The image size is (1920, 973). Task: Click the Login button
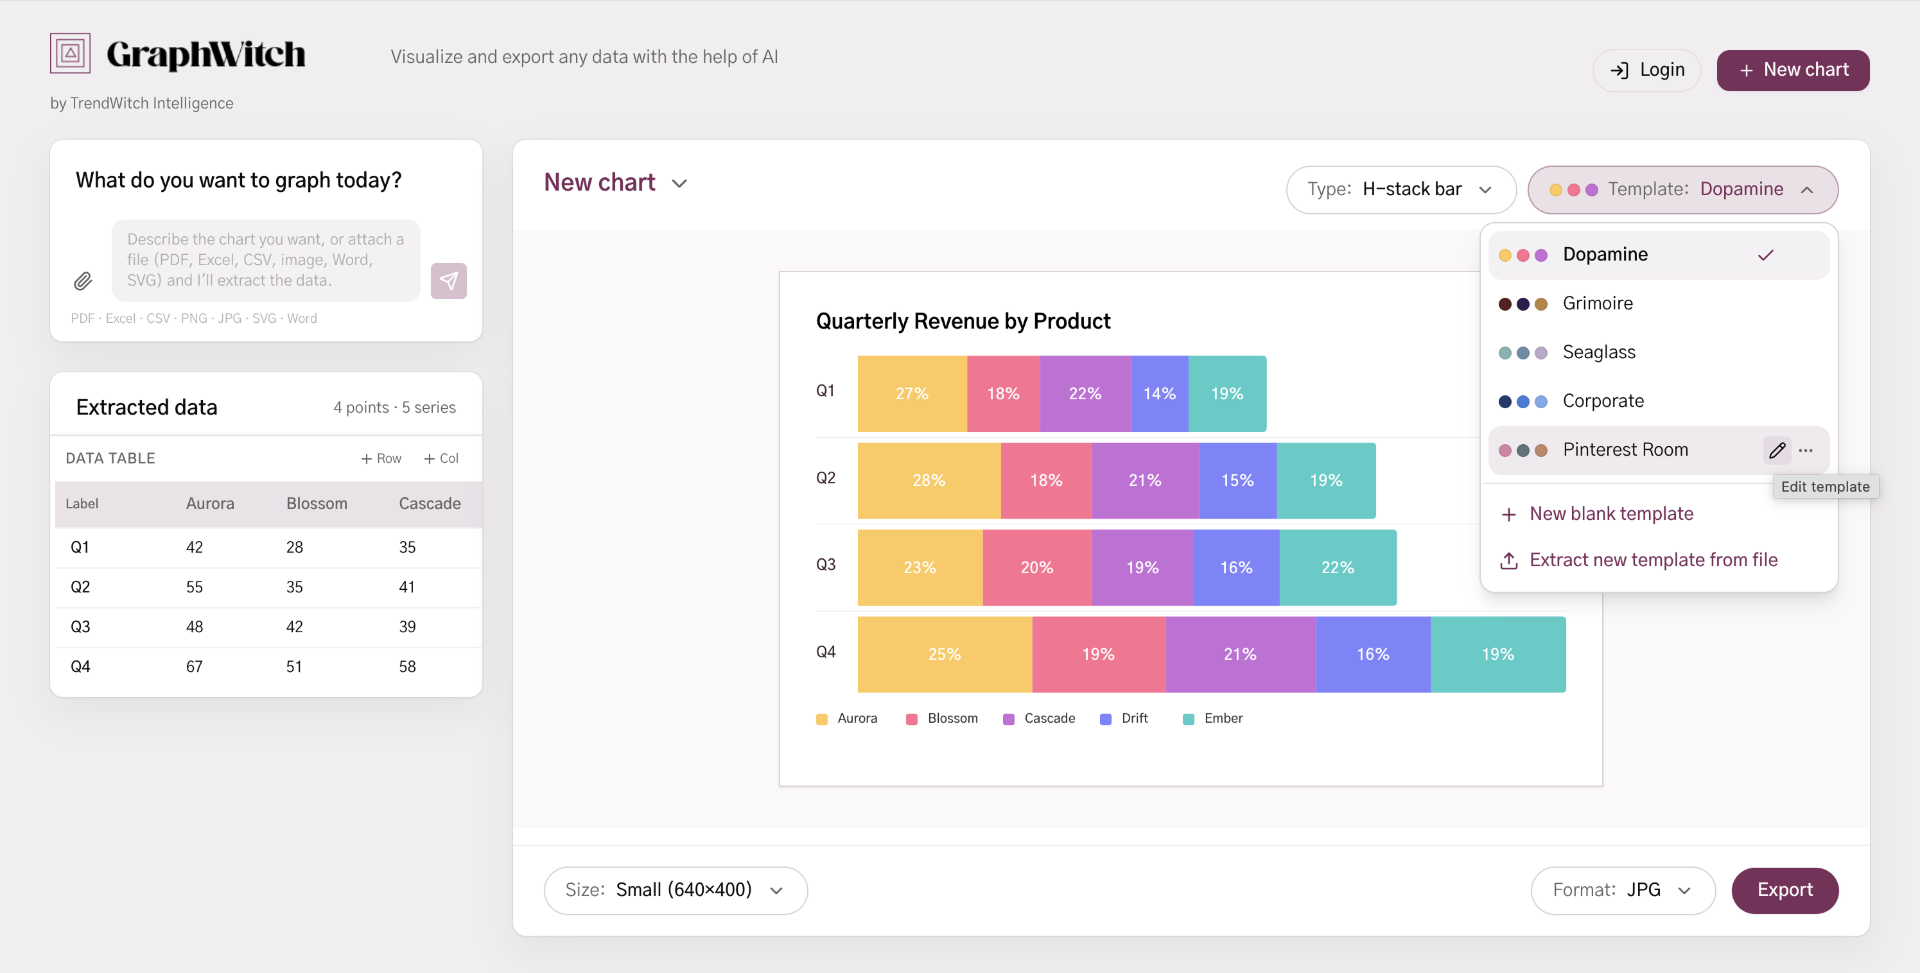coord(1647,70)
